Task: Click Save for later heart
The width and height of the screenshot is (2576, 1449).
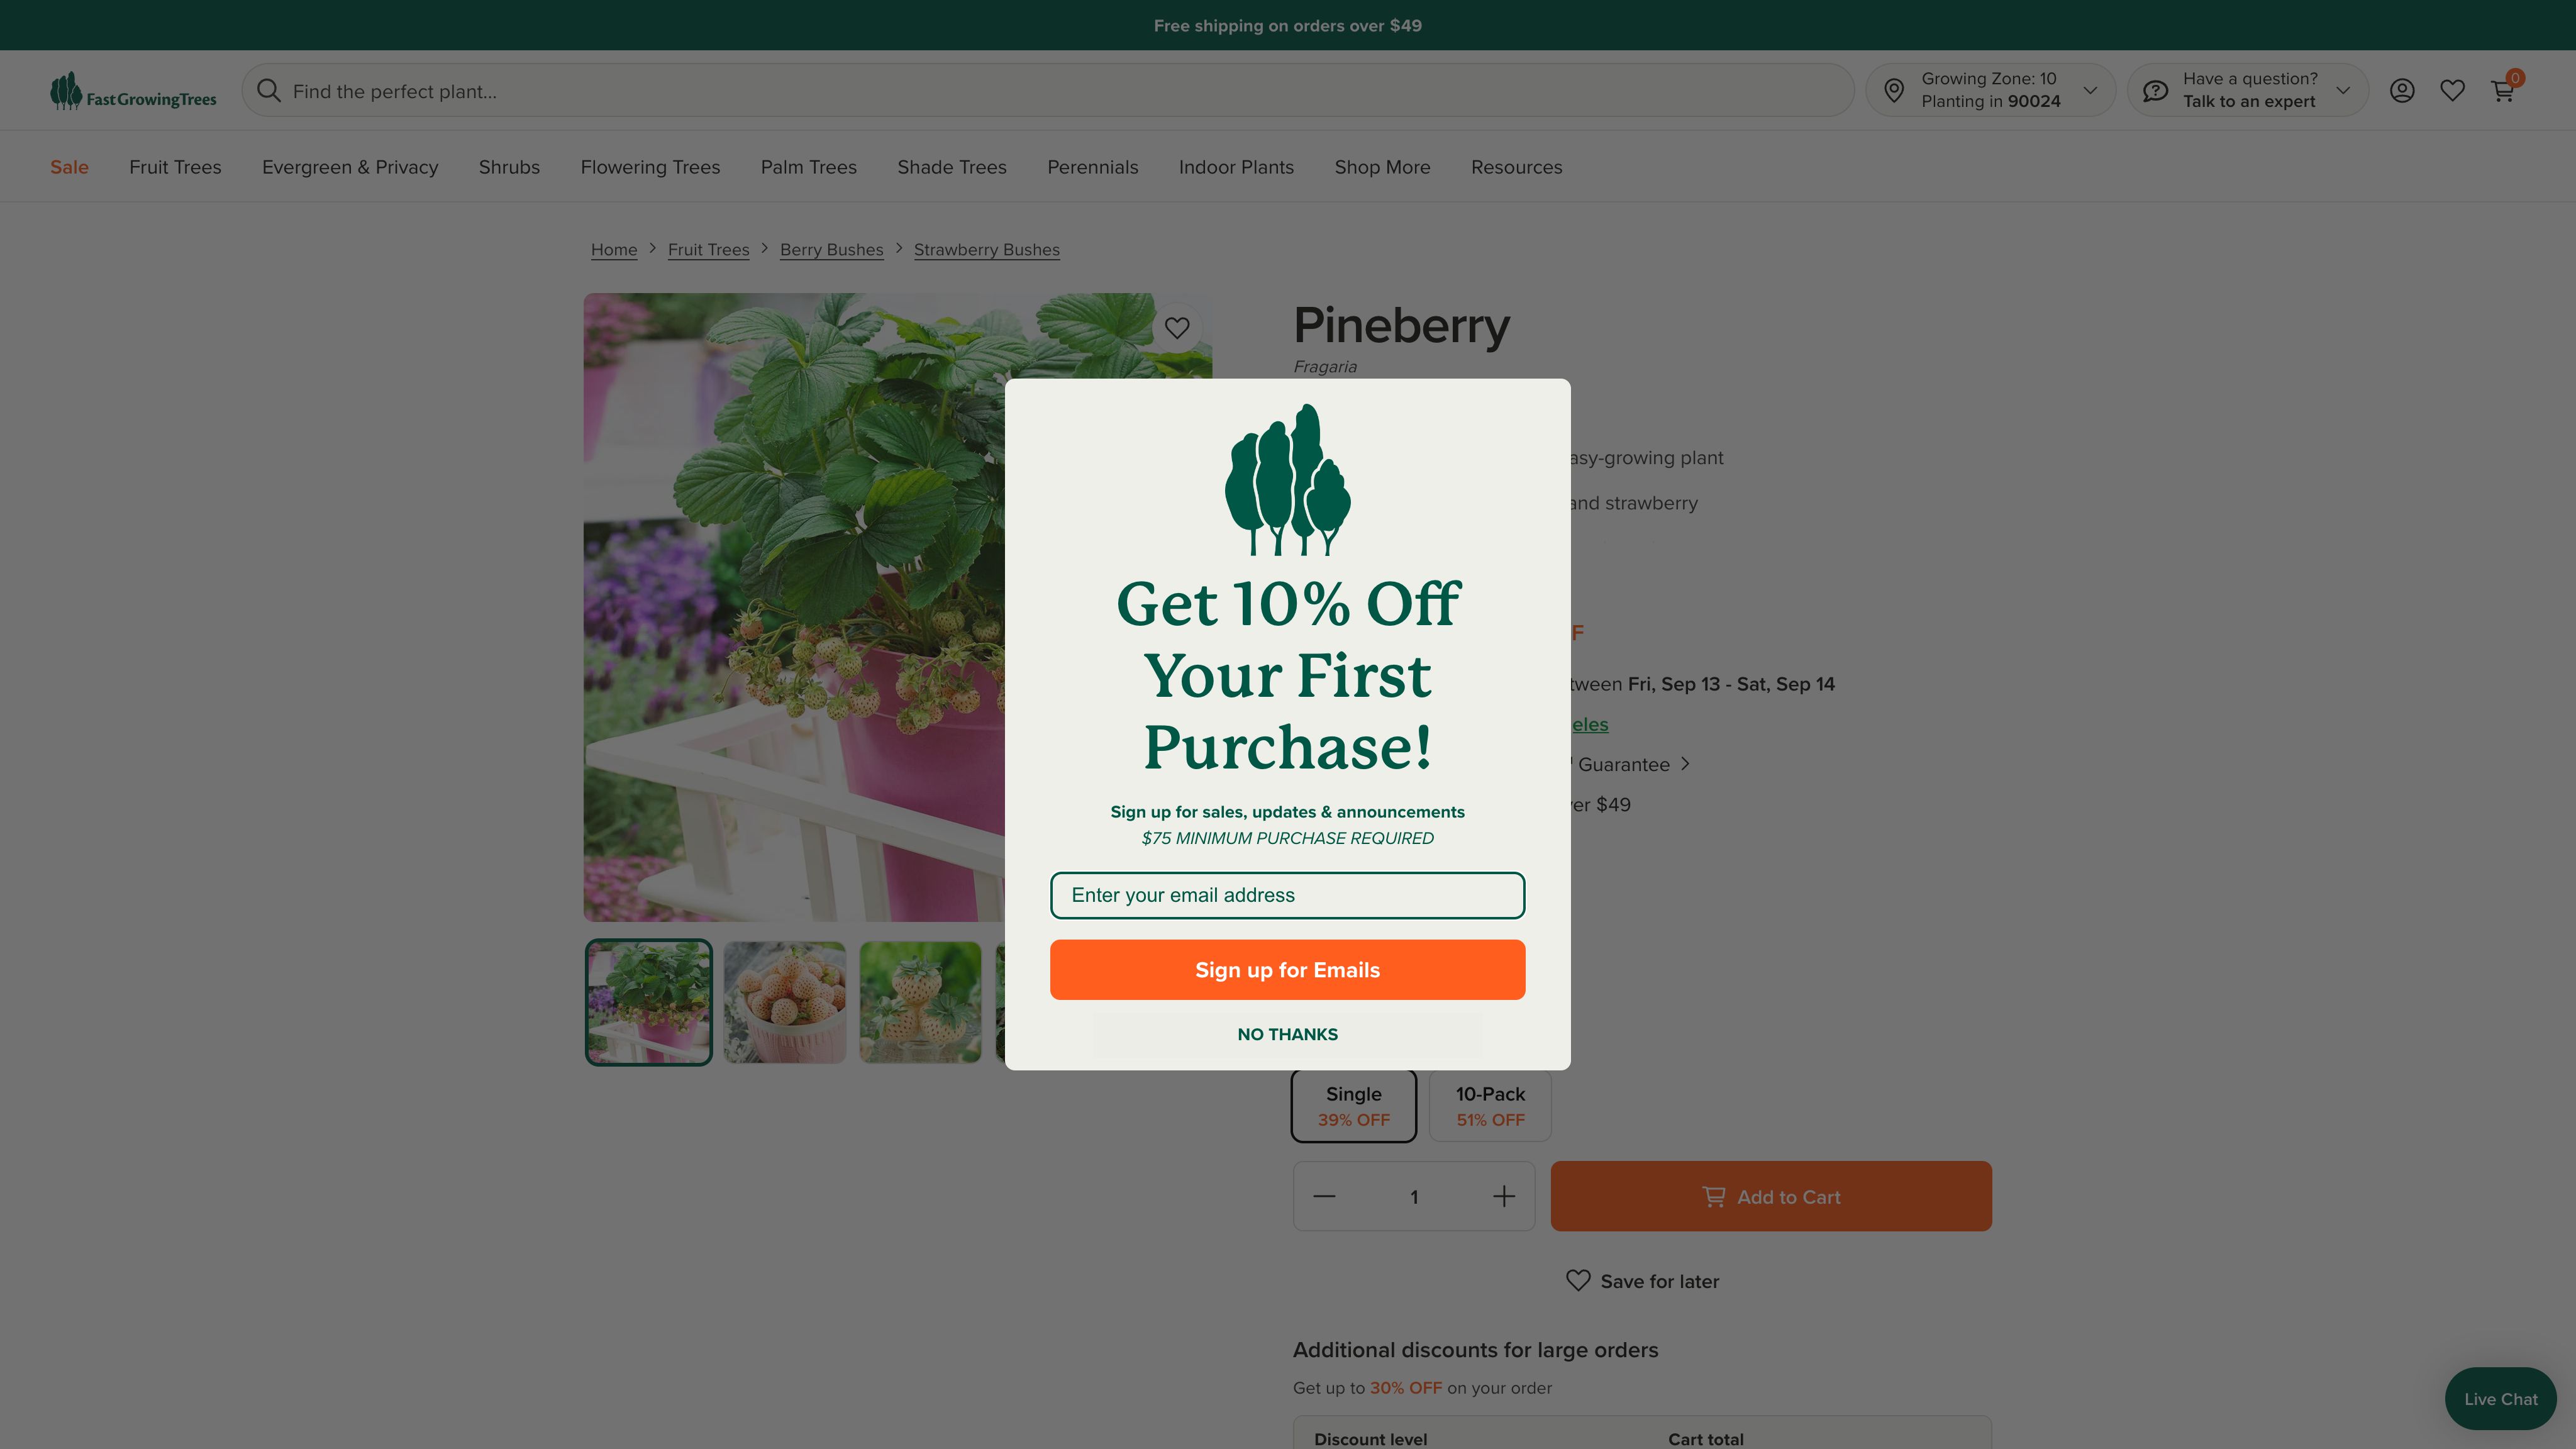Action: [1578, 1281]
